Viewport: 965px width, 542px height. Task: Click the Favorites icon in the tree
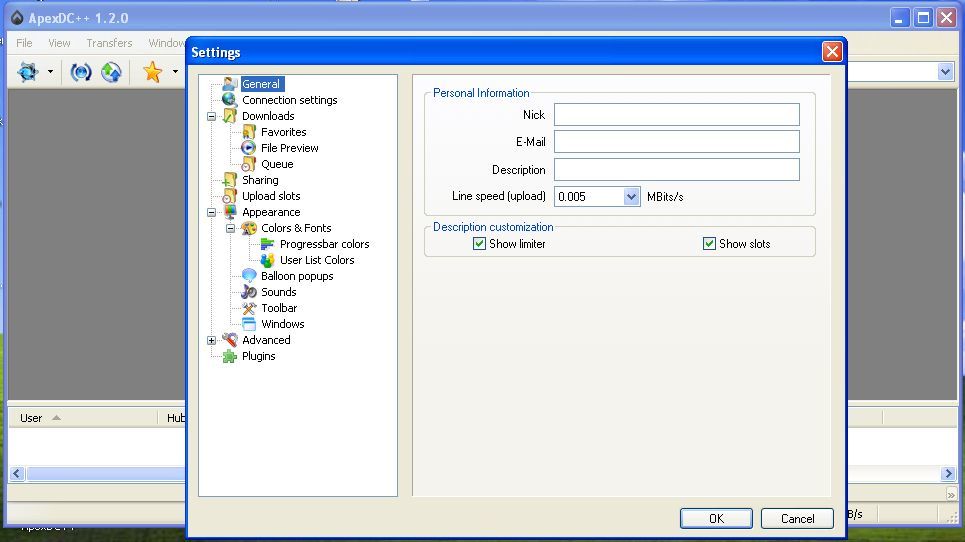249,132
